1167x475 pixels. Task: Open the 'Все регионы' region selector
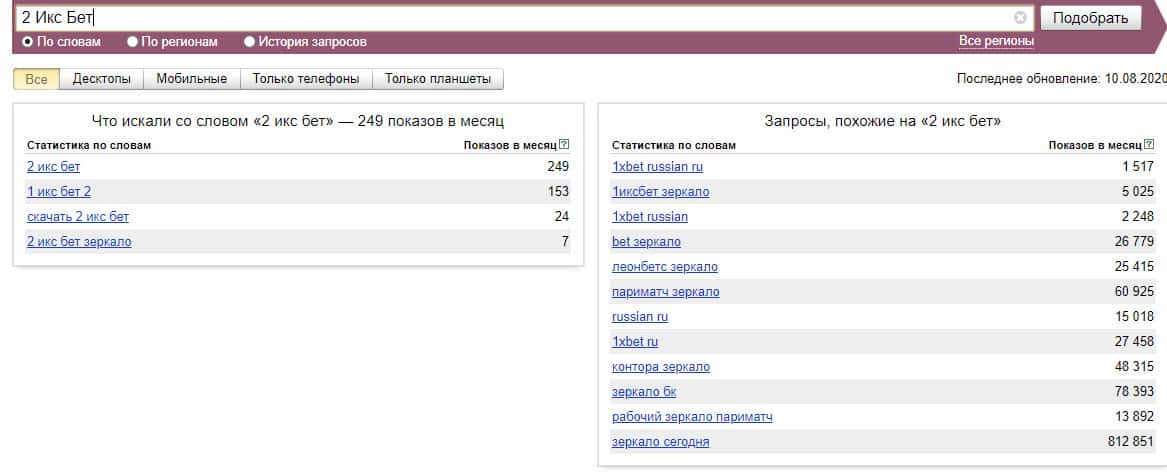coord(996,41)
